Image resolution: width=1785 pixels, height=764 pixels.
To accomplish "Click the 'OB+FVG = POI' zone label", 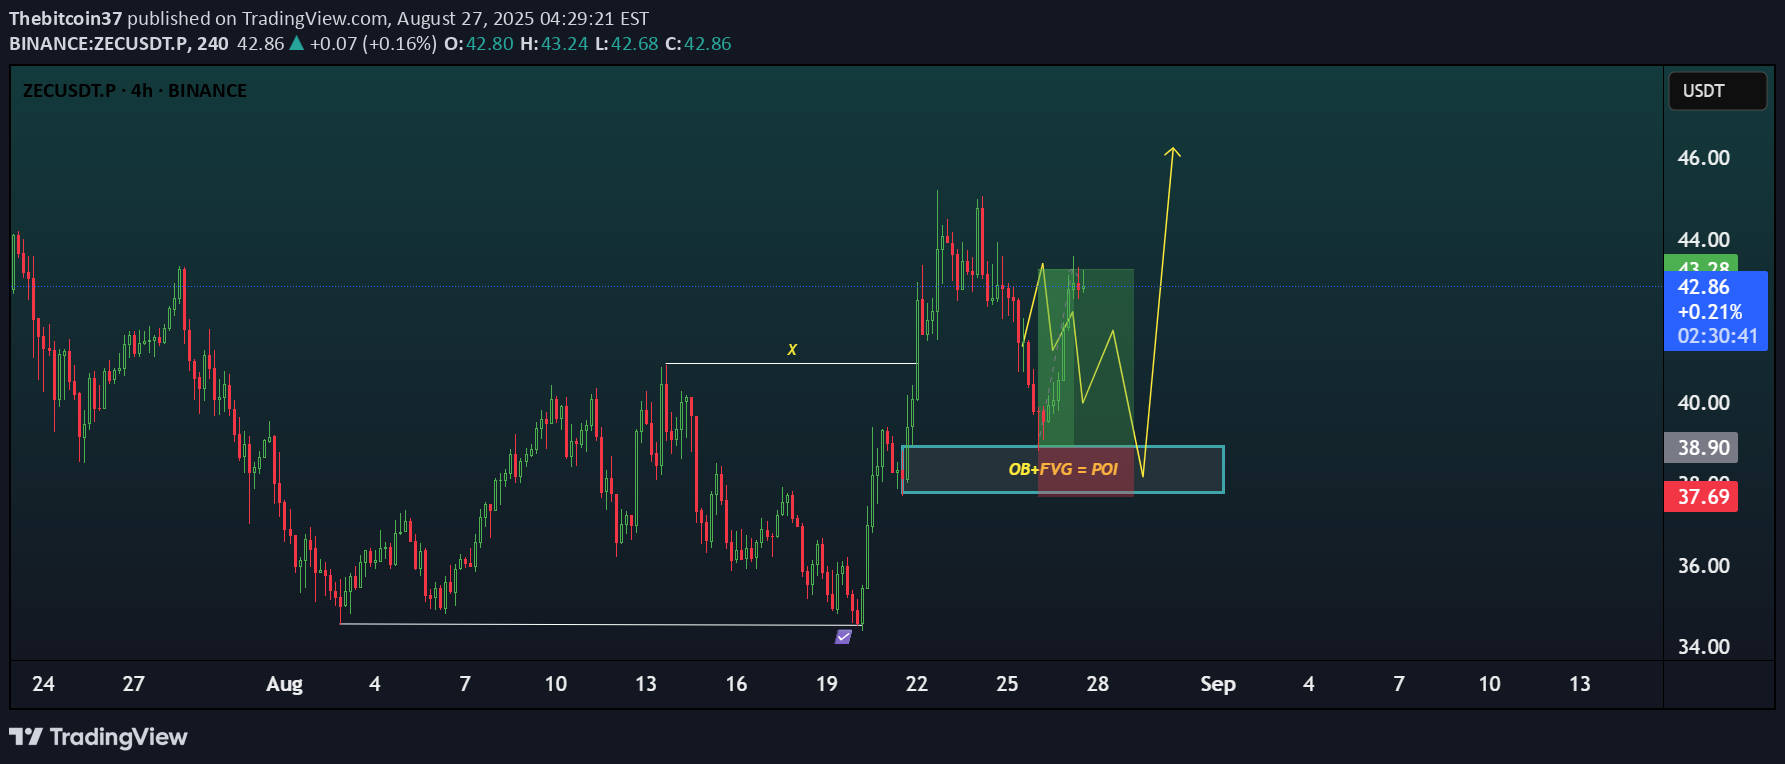I will pyautogui.click(x=1063, y=469).
